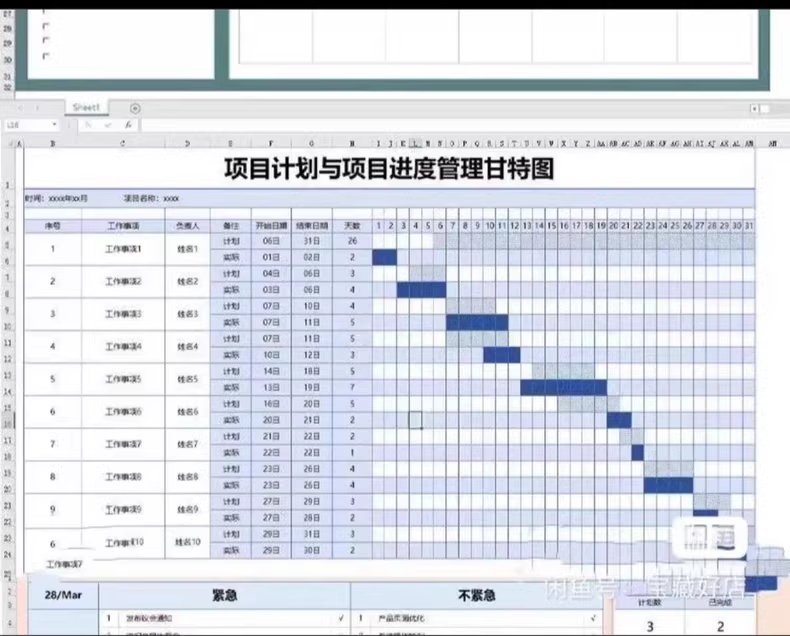The image size is (790, 636).
Task: Select column B header
Action: point(53,144)
